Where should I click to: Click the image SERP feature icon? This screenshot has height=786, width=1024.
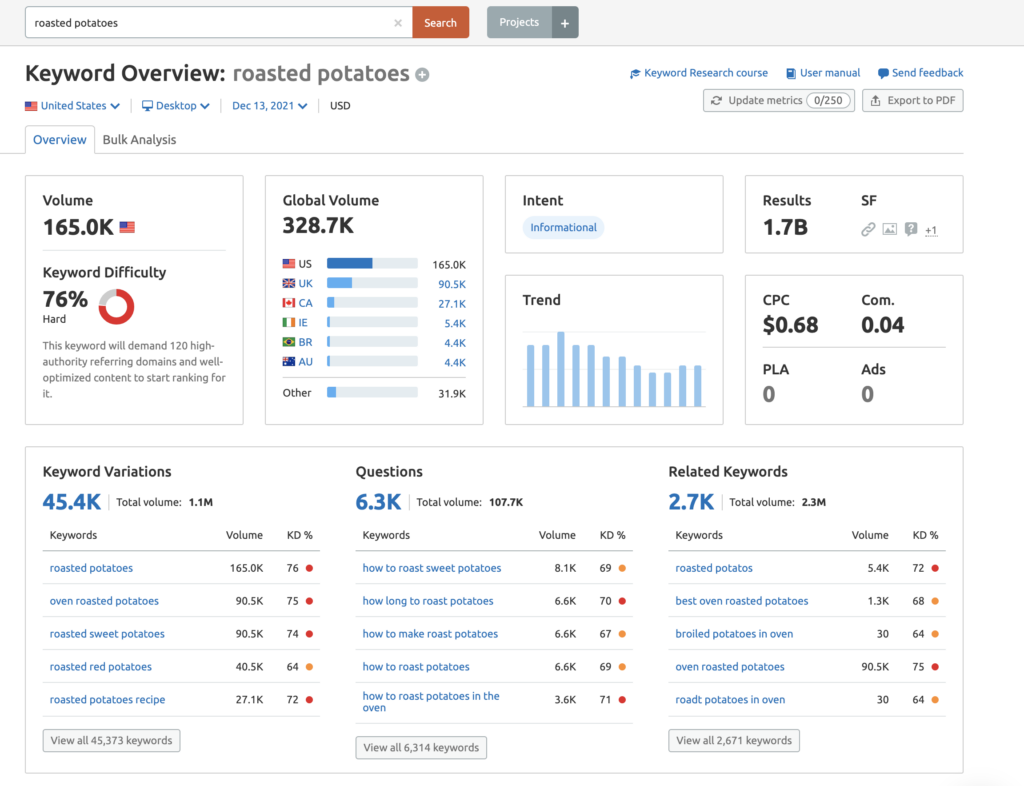[x=889, y=229]
